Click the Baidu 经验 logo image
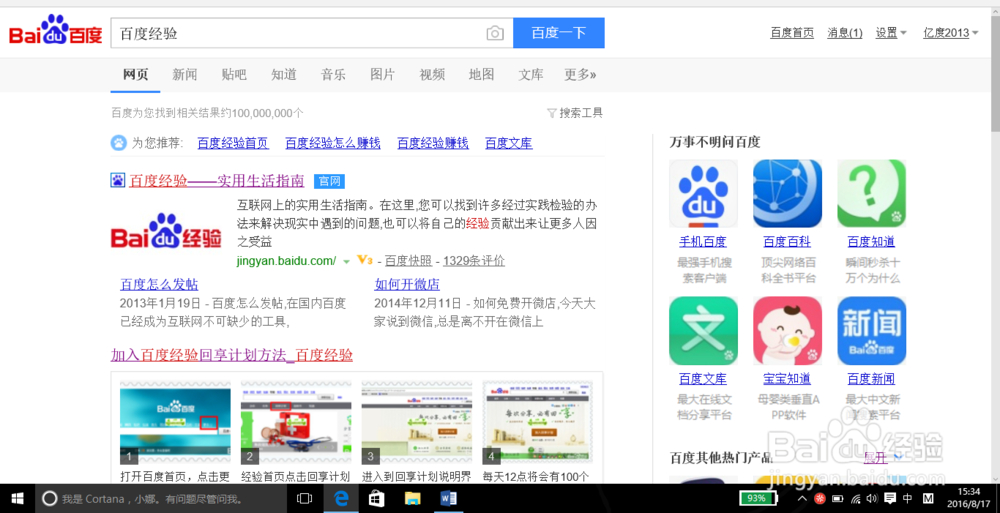Viewport: 1000px width, 513px height. pos(166,230)
